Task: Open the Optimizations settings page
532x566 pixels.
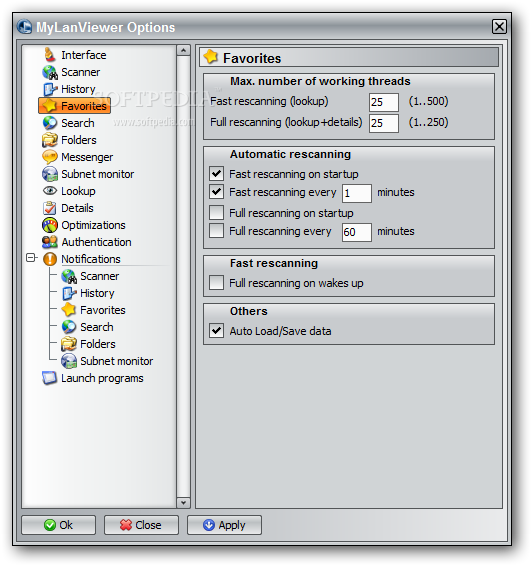Action: point(93,225)
